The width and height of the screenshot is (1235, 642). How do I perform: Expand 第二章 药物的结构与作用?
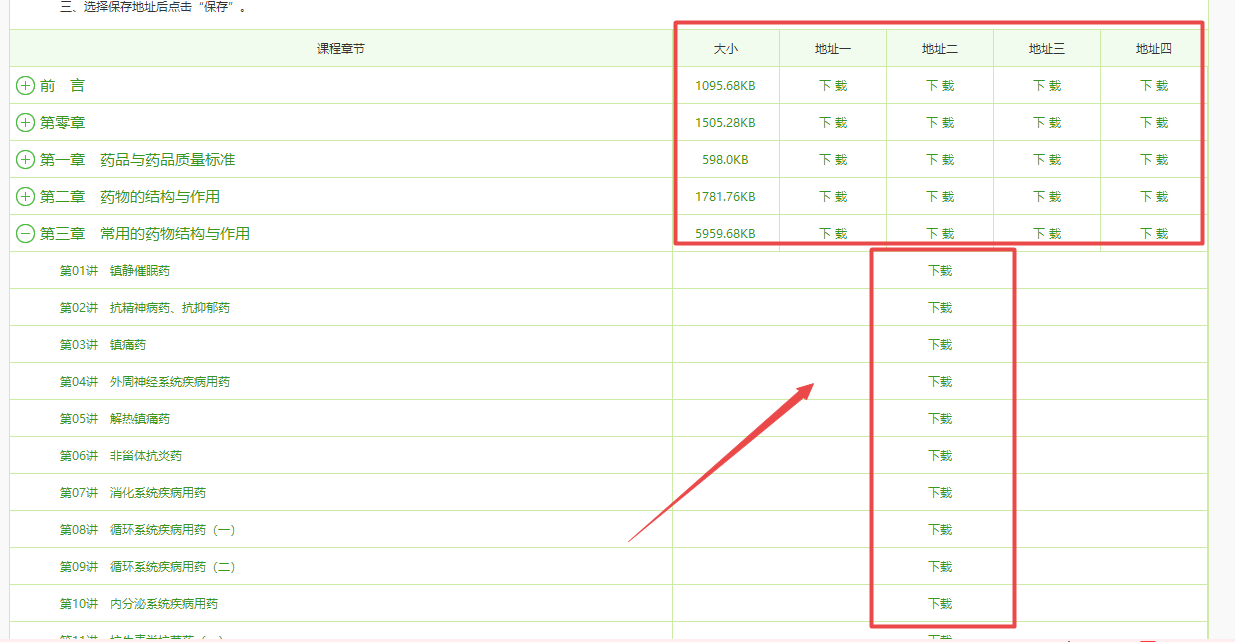point(26,197)
